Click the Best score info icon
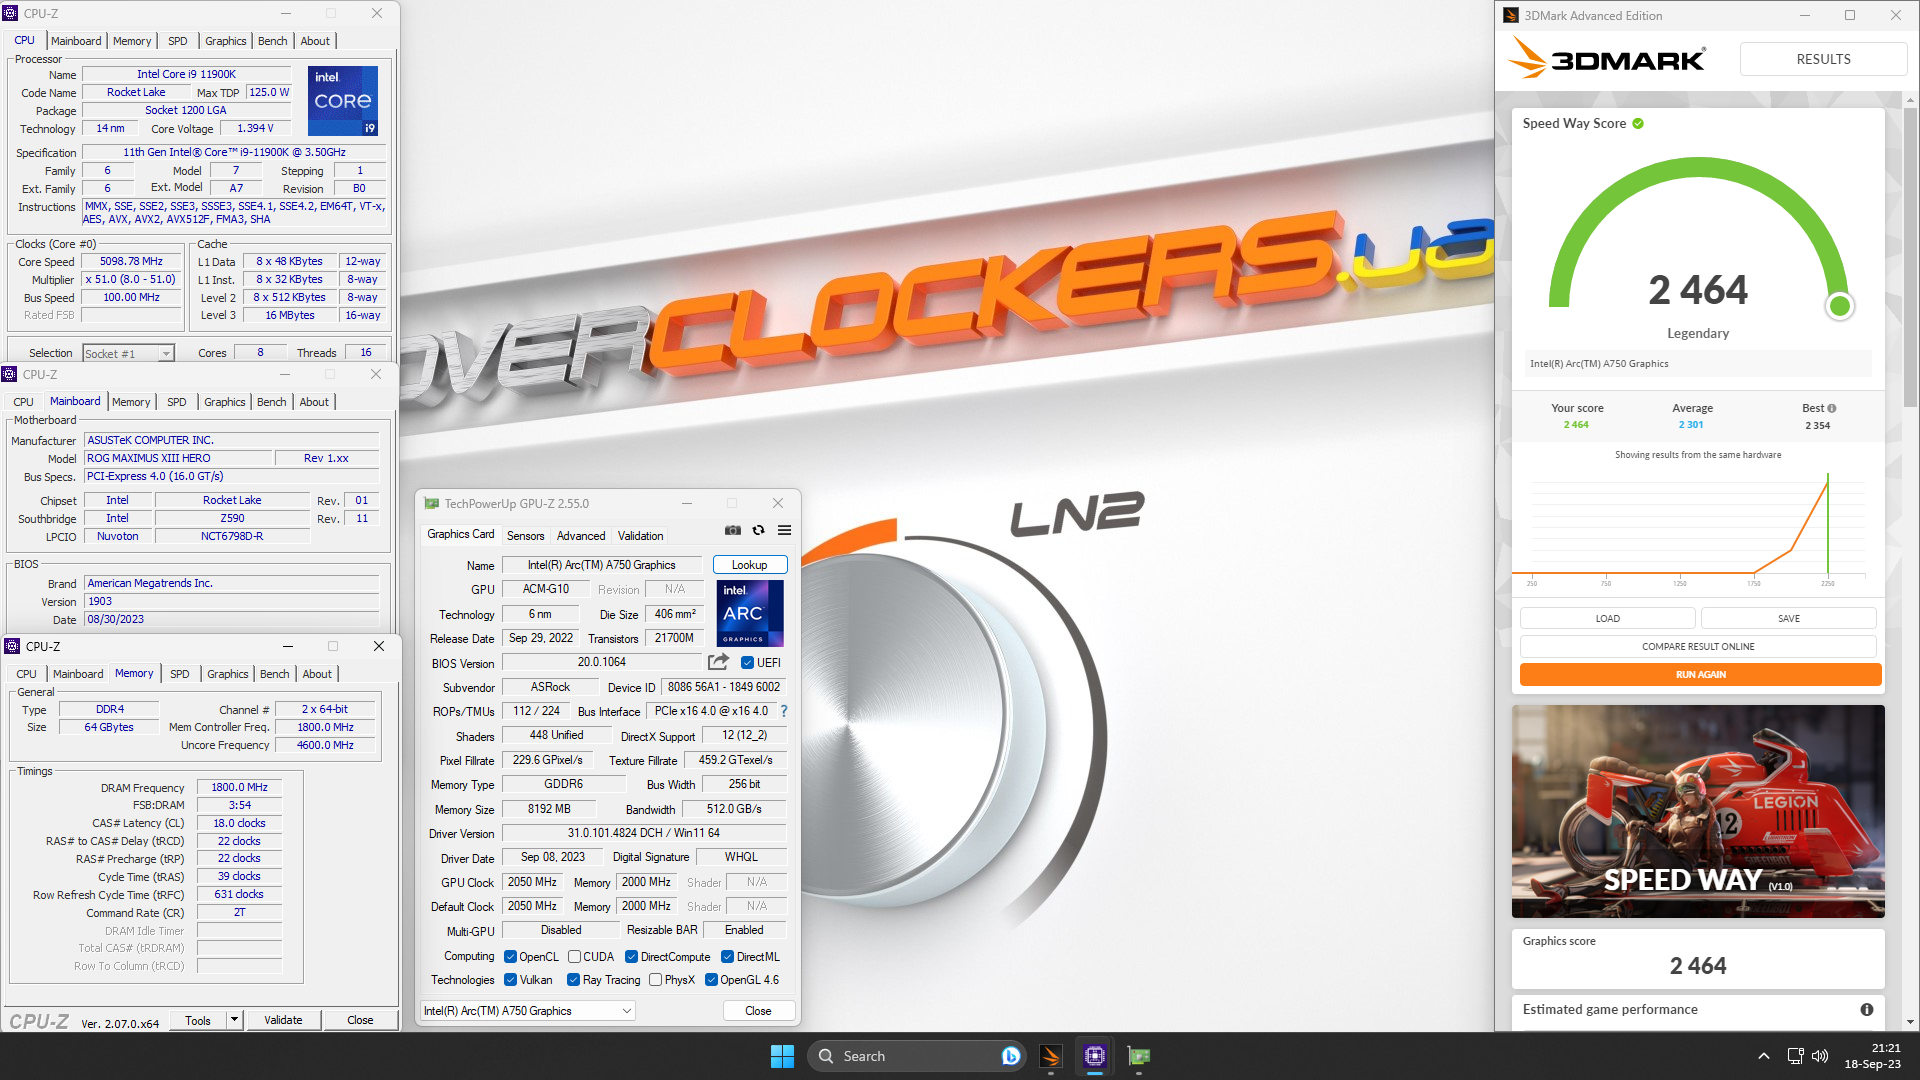Image resolution: width=1920 pixels, height=1080 pixels. [1832, 408]
